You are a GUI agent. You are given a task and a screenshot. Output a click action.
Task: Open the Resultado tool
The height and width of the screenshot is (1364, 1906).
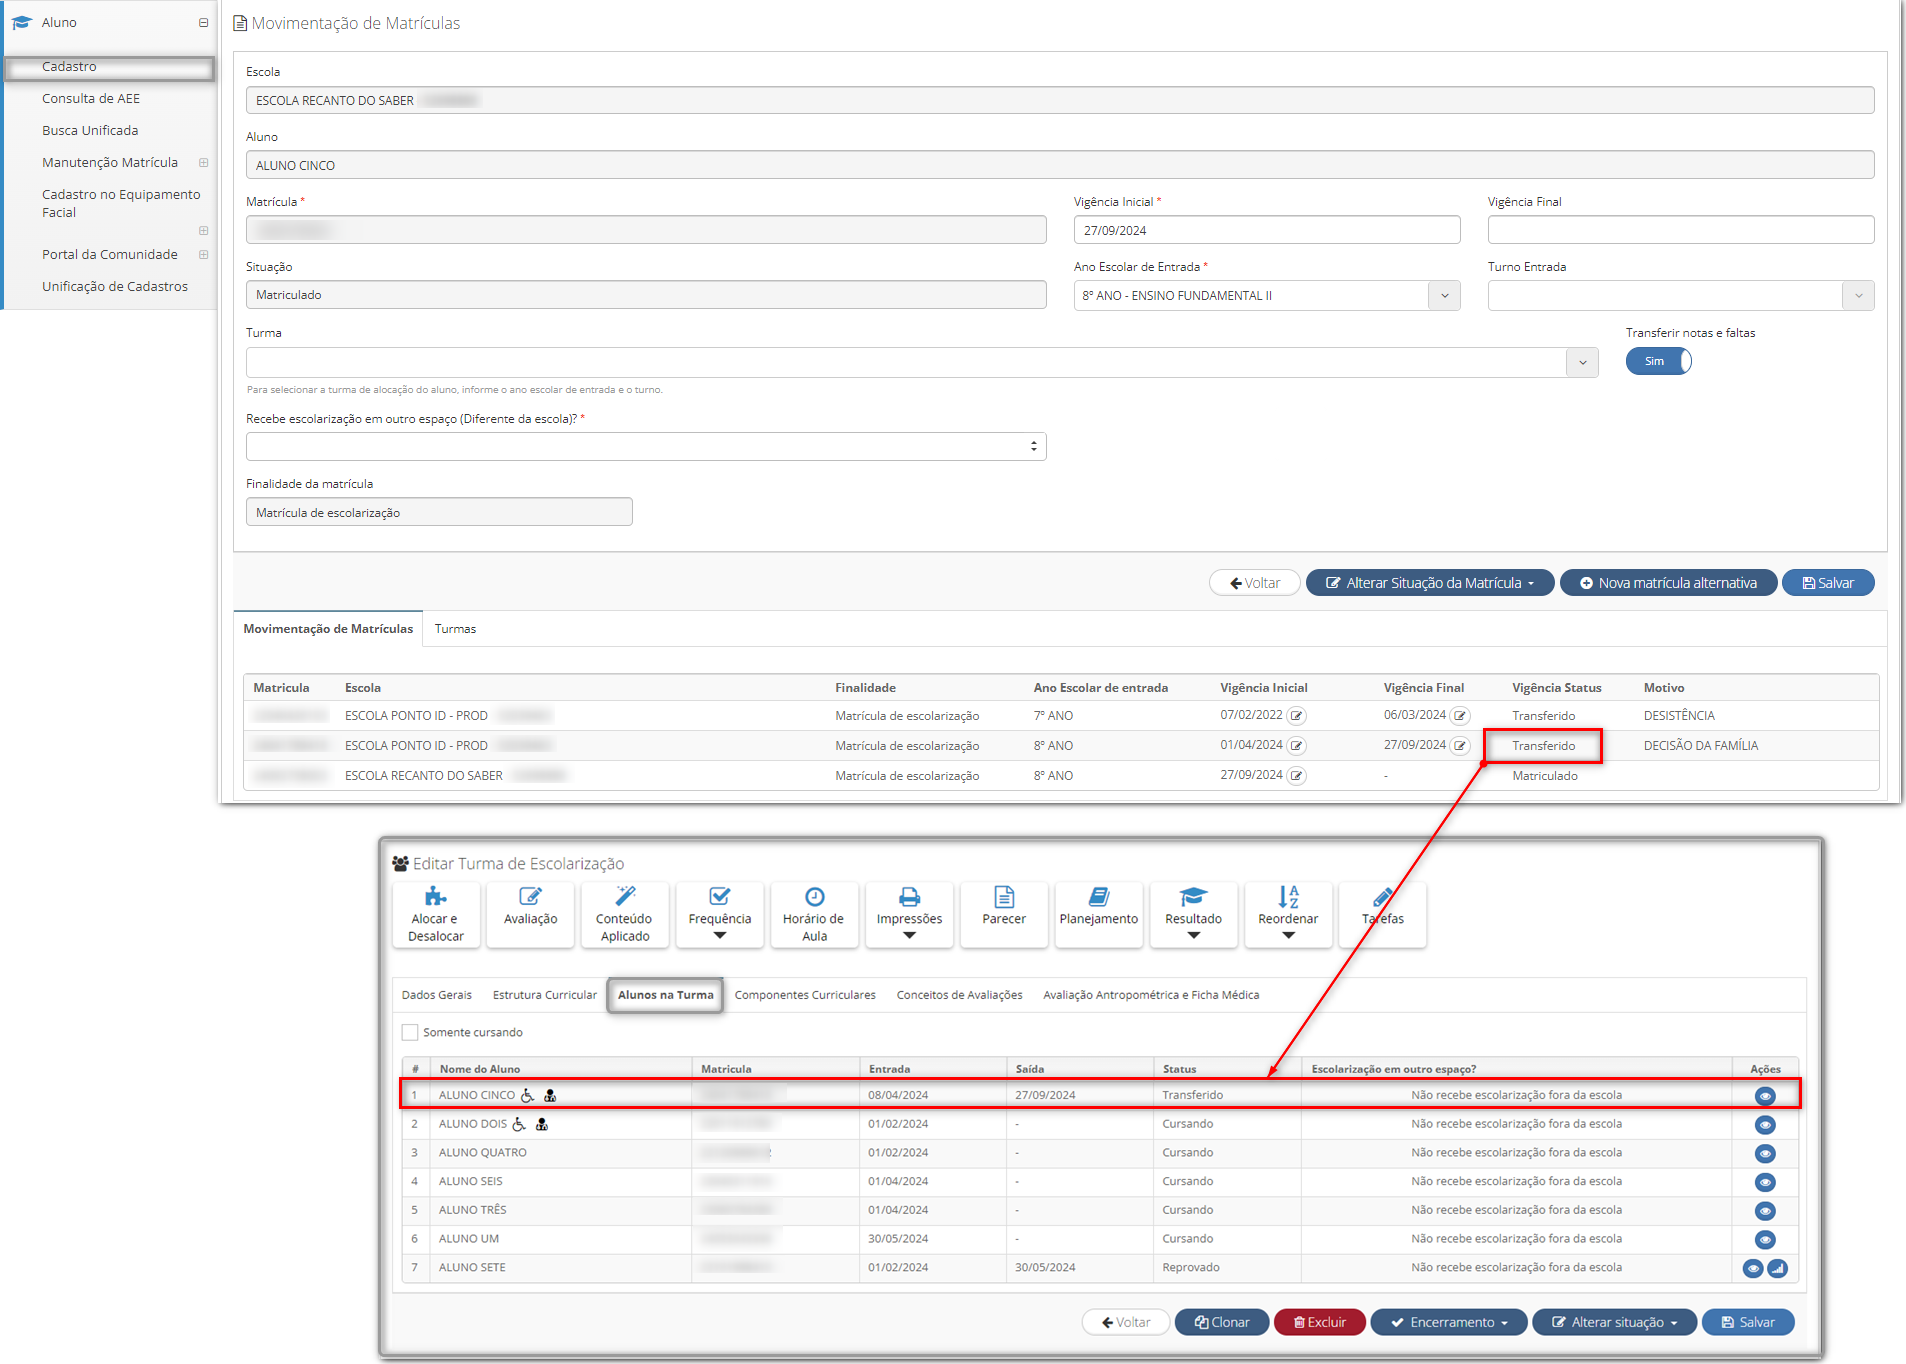(x=1193, y=914)
